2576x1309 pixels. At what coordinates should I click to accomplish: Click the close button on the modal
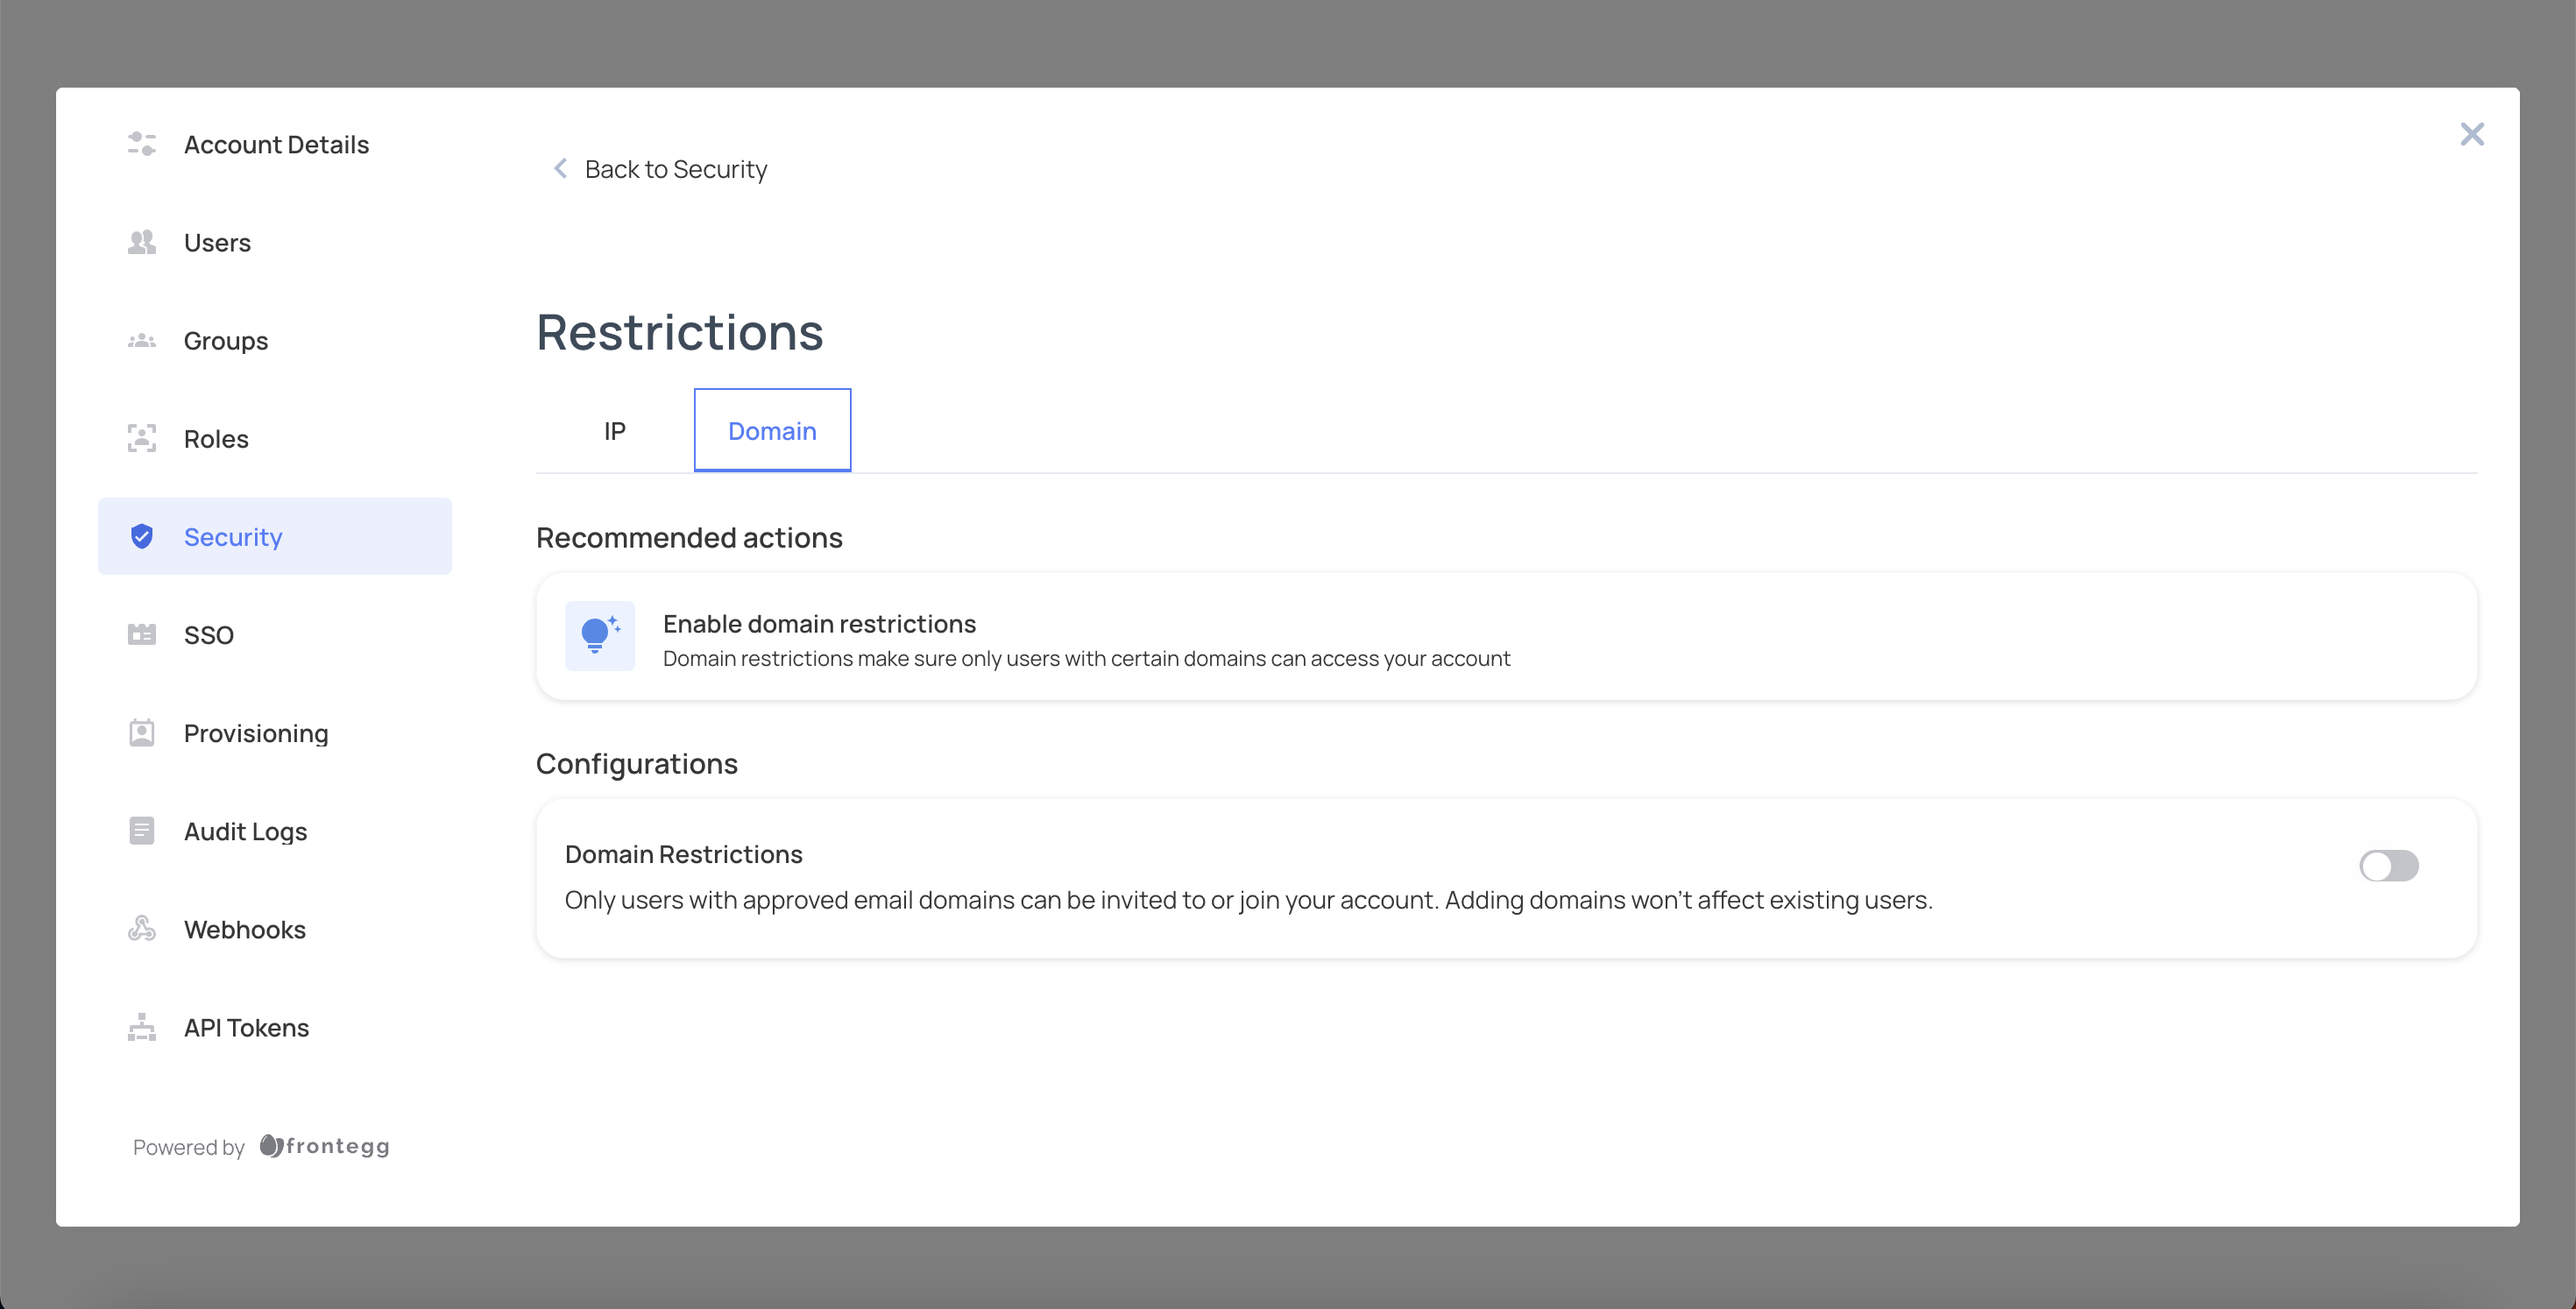click(x=2473, y=133)
